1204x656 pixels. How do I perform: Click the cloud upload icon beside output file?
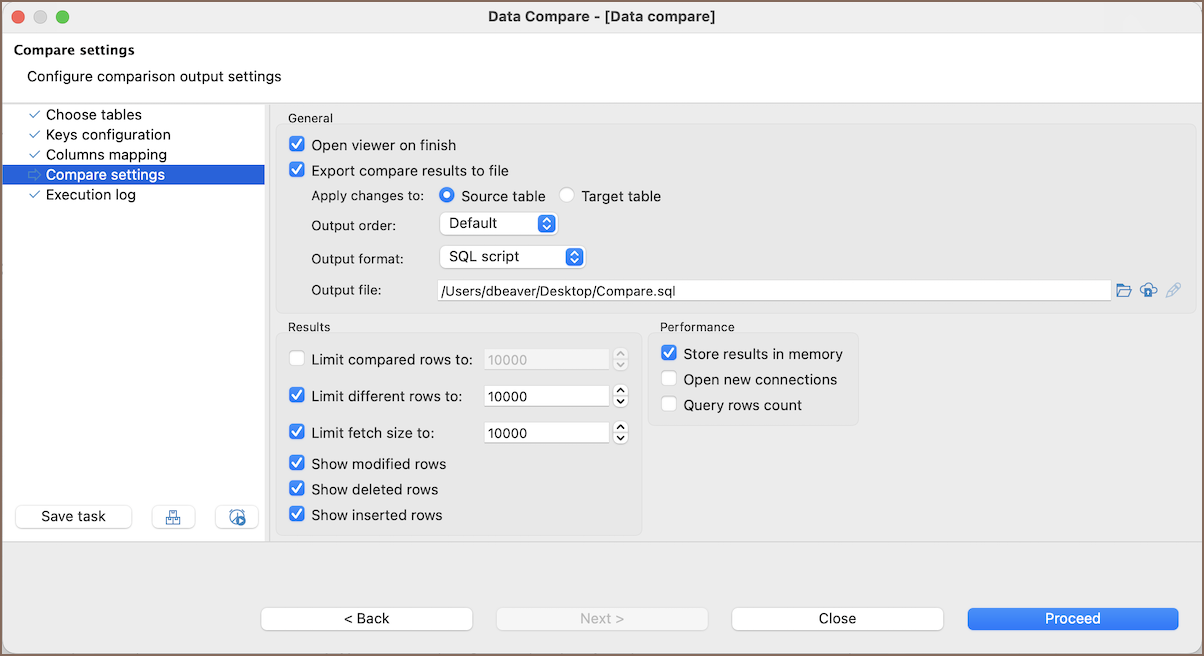pyautogui.click(x=1149, y=290)
